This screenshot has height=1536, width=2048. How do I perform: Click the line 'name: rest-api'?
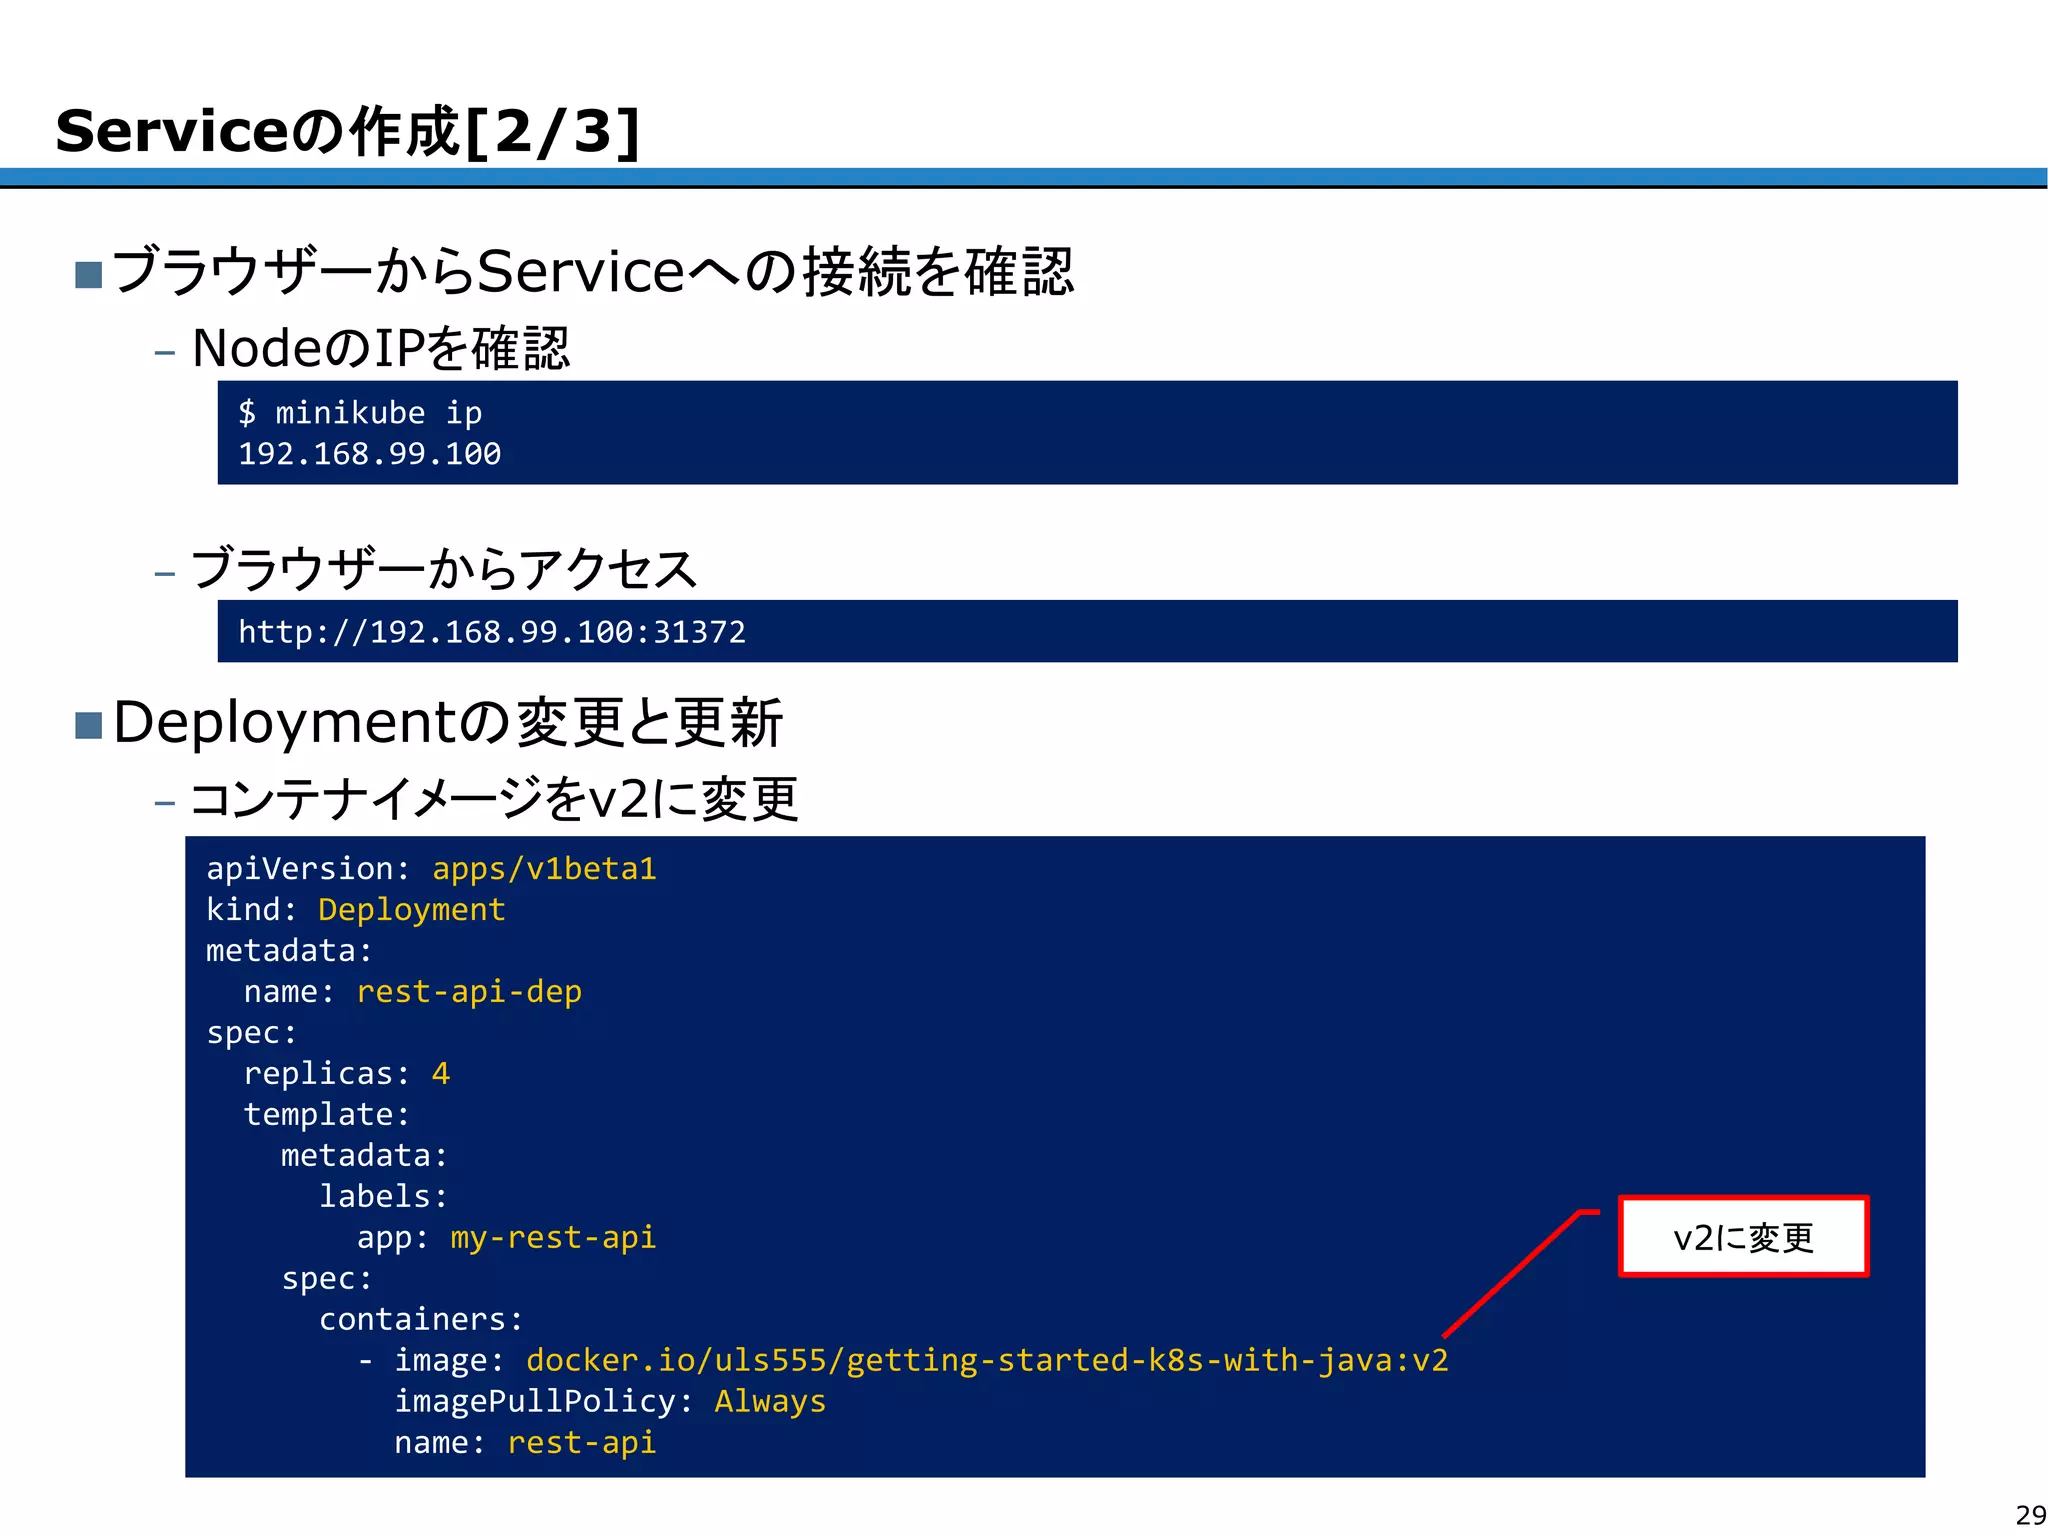[525, 1442]
